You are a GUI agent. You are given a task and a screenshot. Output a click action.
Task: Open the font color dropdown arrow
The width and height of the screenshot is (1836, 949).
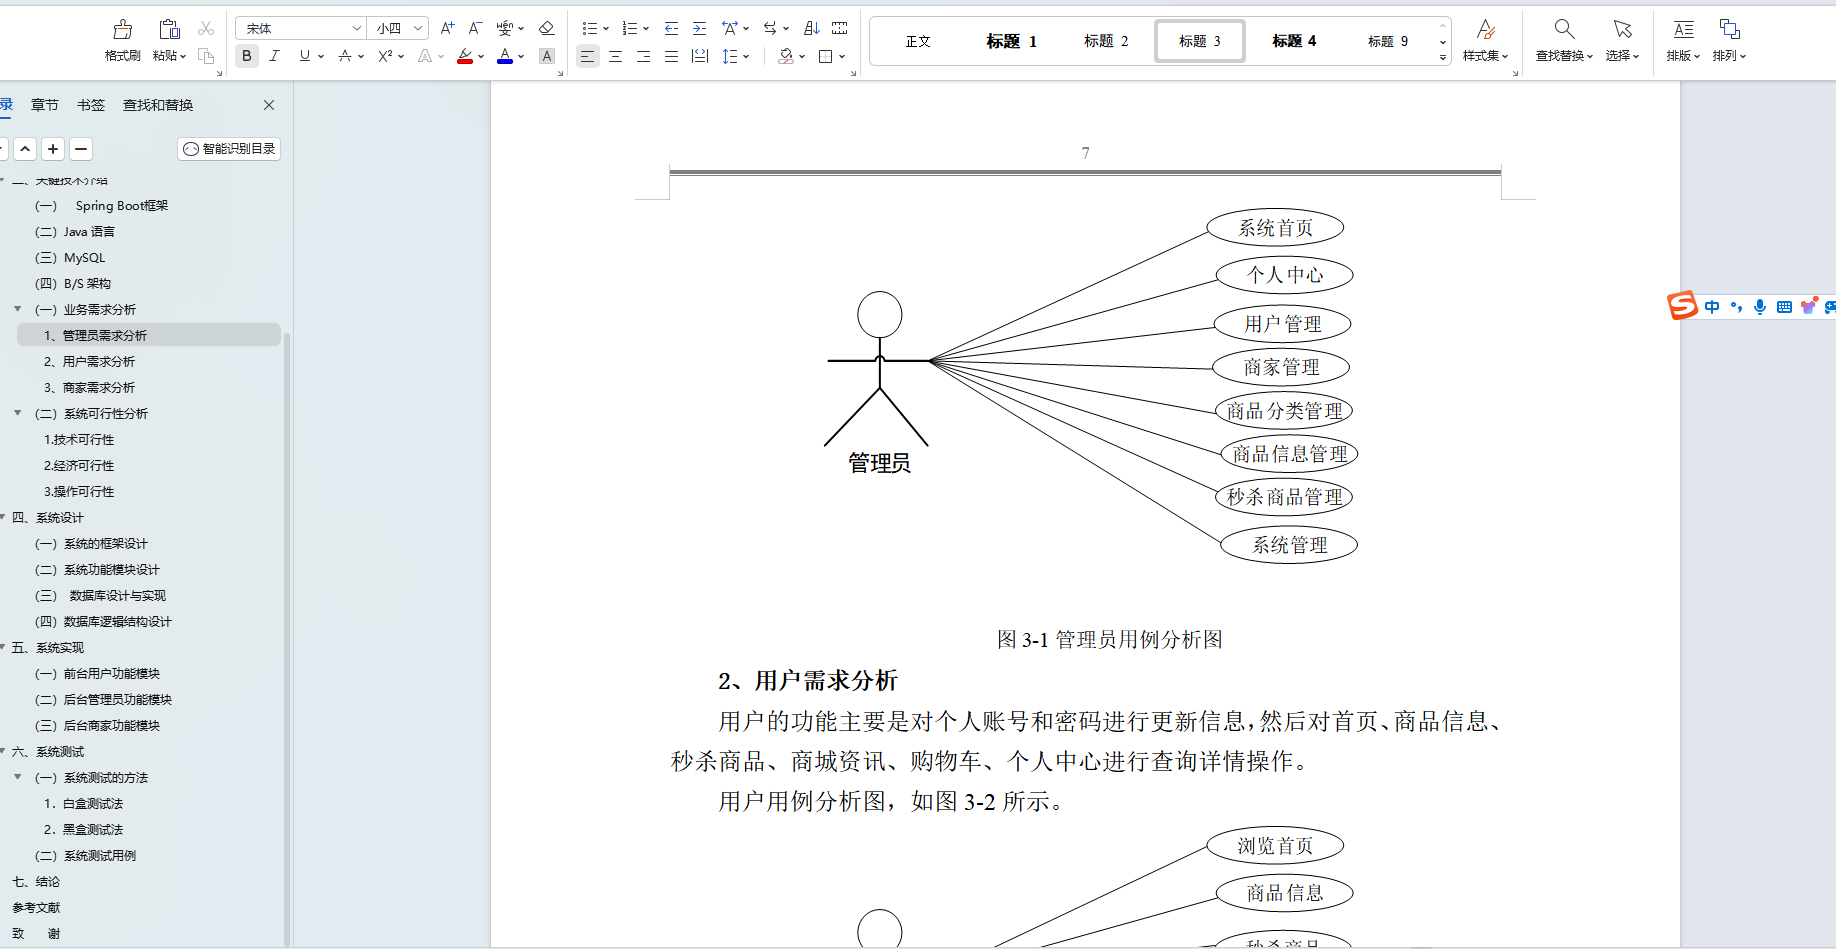click(x=521, y=57)
